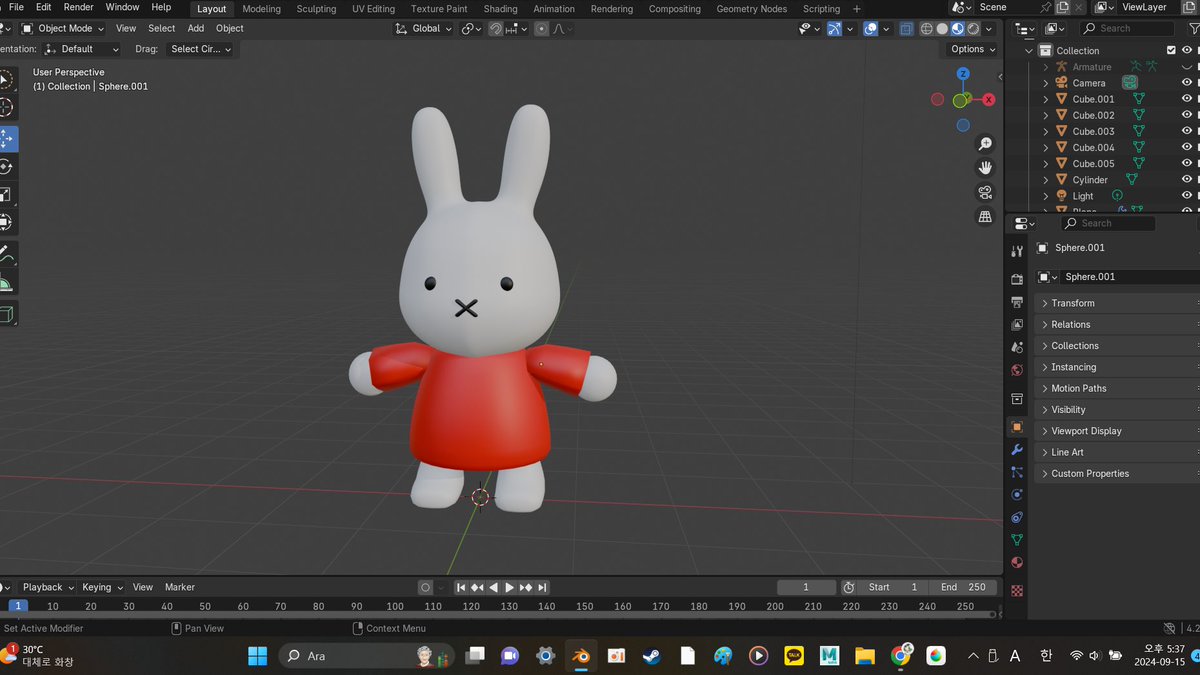Play the animation forward
This screenshot has height=675, width=1200.
pyautogui.click(x=510, y=587)
